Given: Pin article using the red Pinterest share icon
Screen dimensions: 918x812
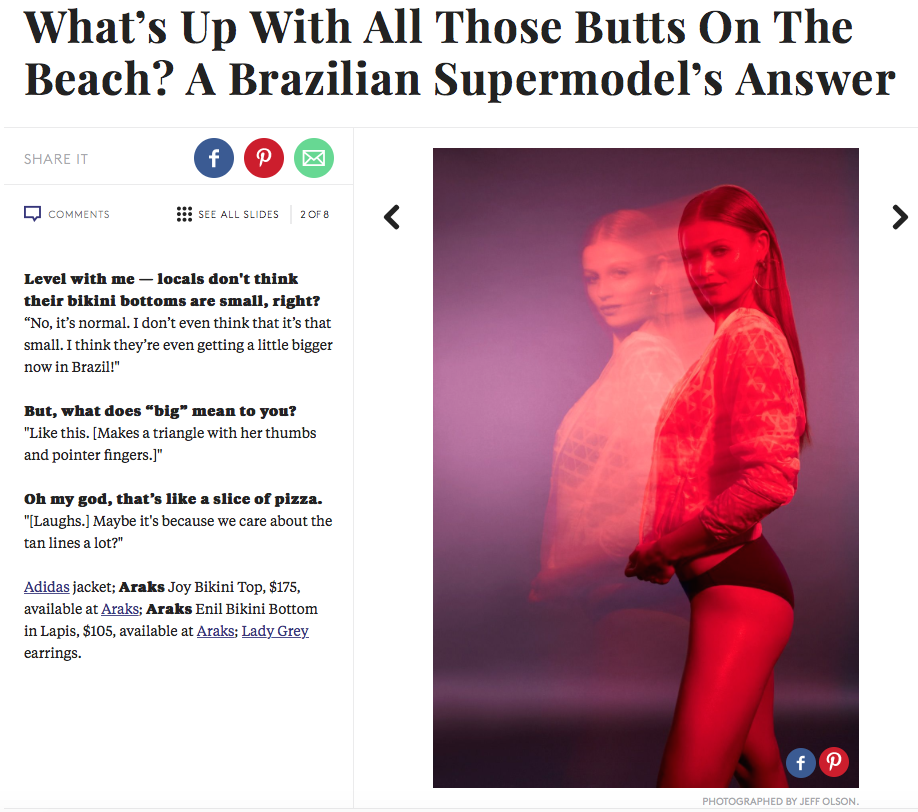Looking at the screenshot, I should click(263, 158).
